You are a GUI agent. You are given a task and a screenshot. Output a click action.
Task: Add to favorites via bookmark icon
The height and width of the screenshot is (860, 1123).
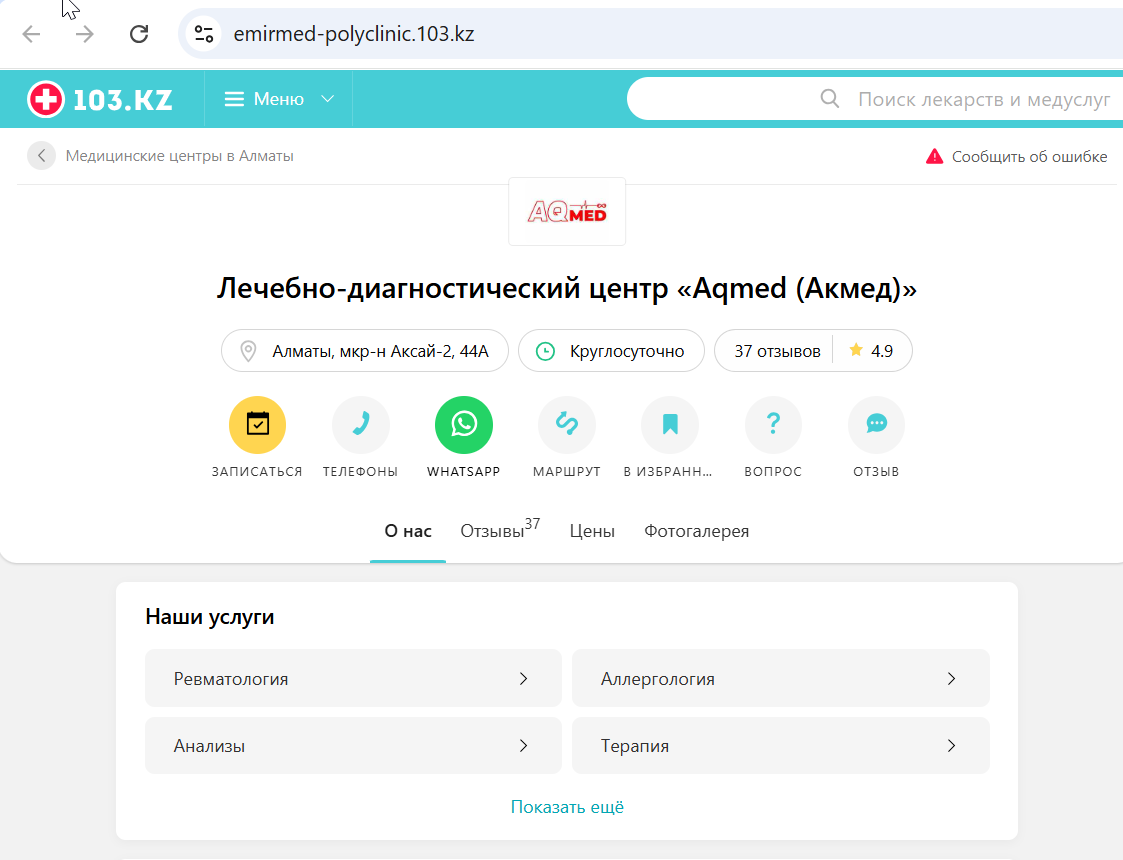point(670,425)
